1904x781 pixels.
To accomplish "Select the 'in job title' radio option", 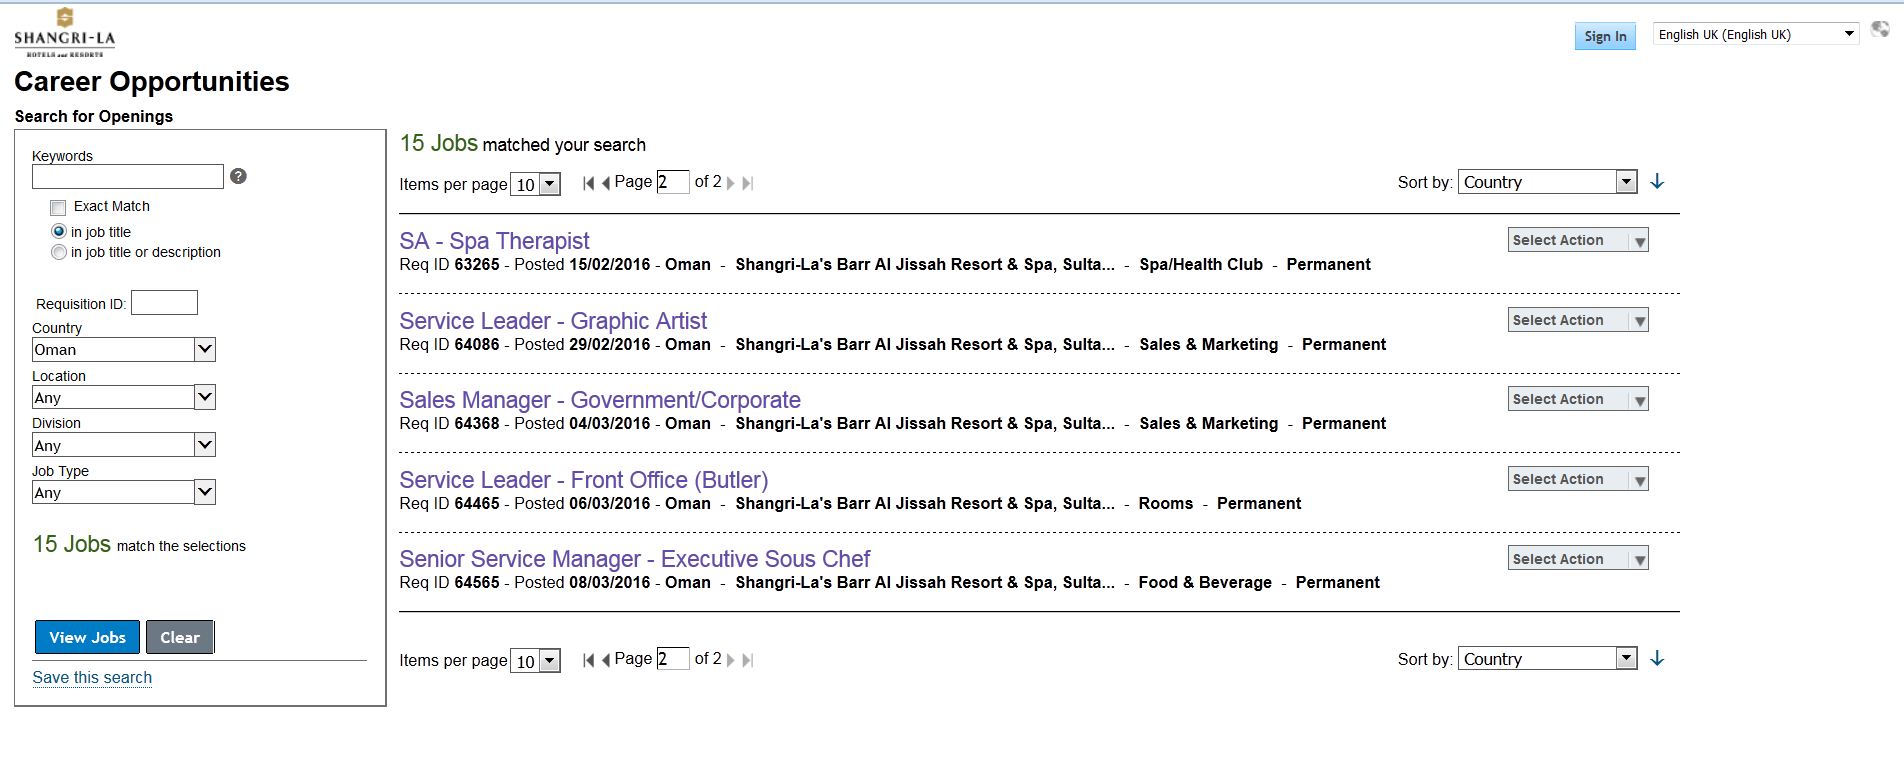I will (59, 231).
